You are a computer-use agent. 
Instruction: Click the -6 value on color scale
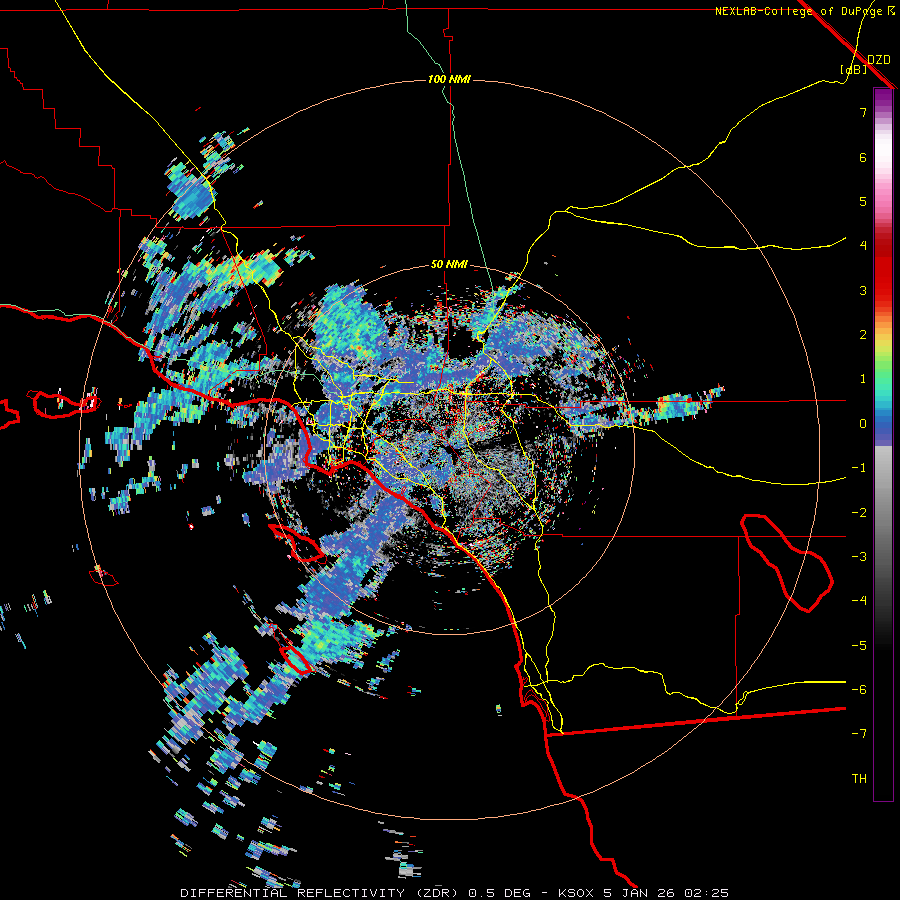tap(859, 690)
